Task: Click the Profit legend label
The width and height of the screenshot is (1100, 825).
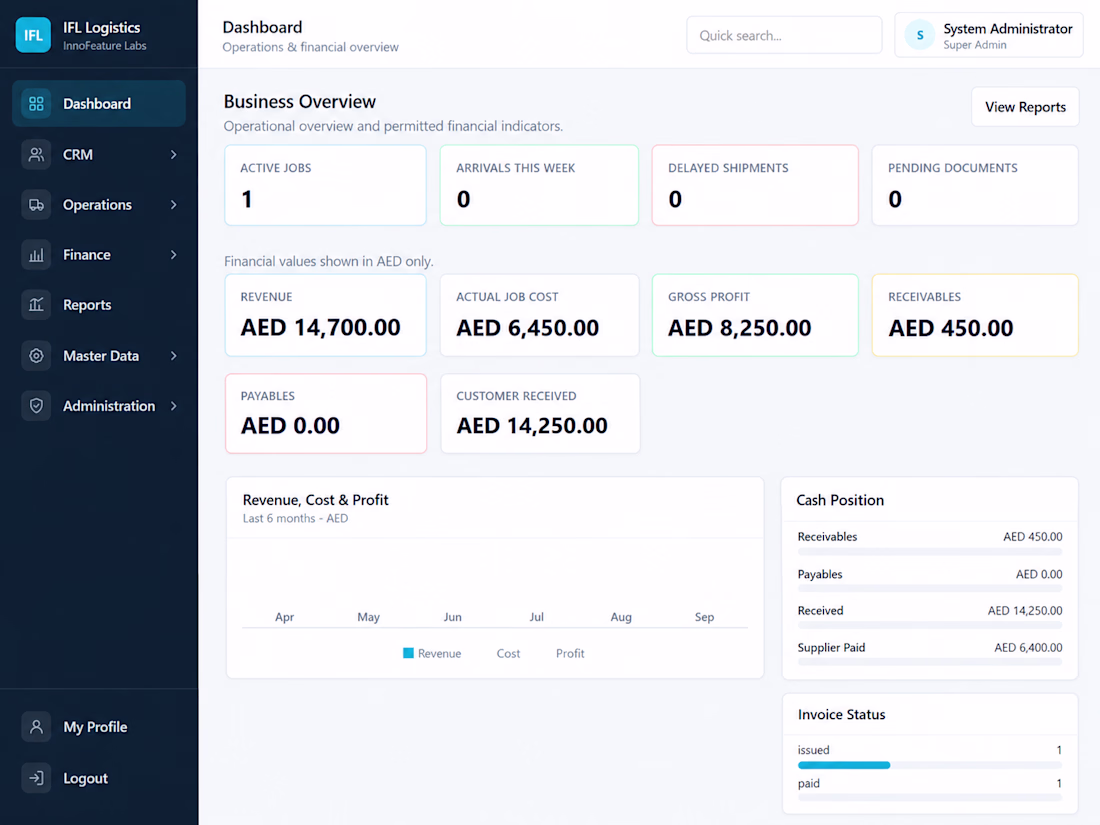Action: (x=570, y=653)
